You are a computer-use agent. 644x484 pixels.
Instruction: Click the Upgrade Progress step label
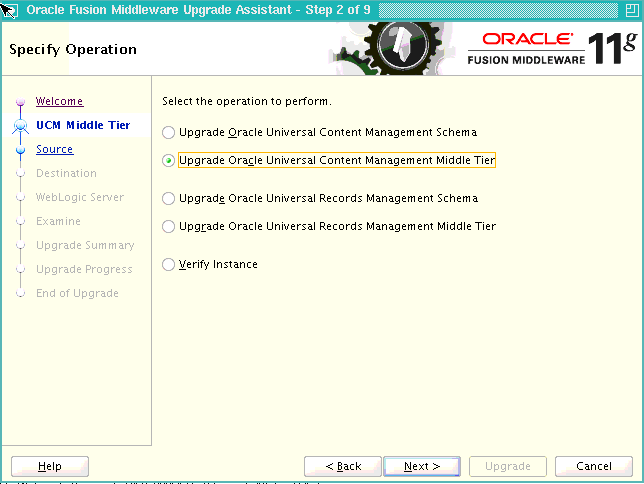[x=84, y=269]
